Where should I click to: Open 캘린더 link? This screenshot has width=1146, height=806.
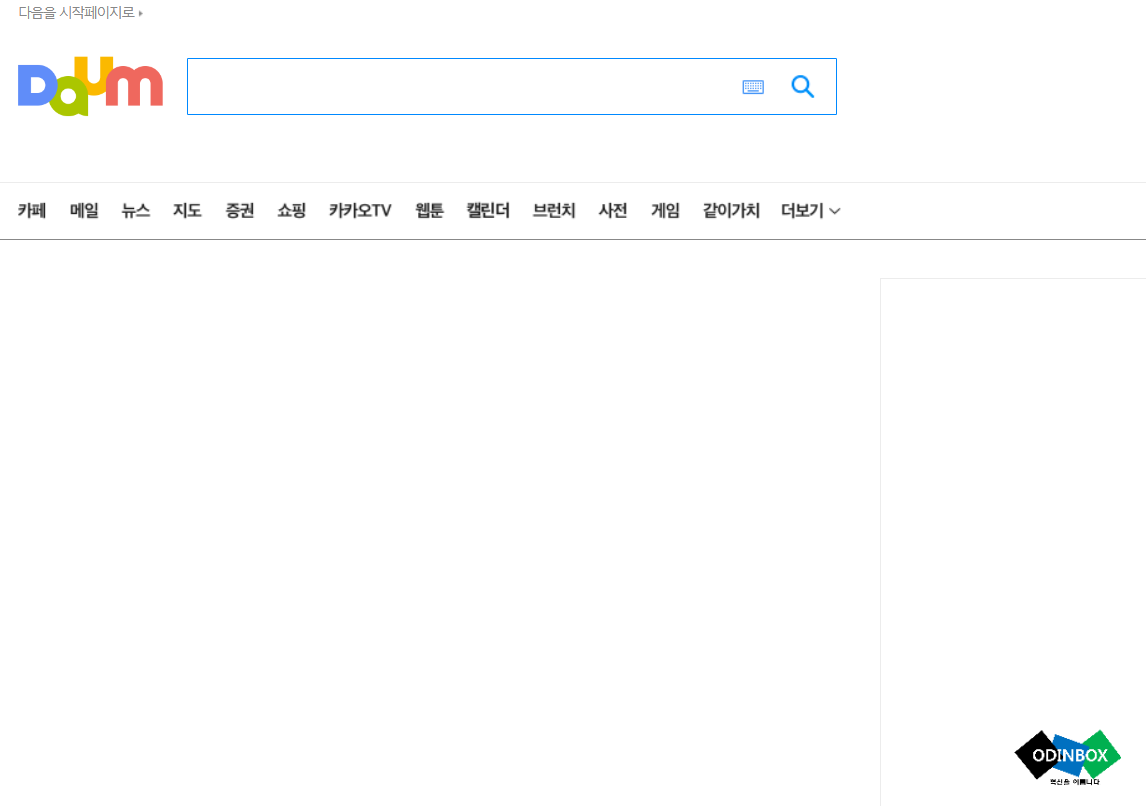[488, 210]
